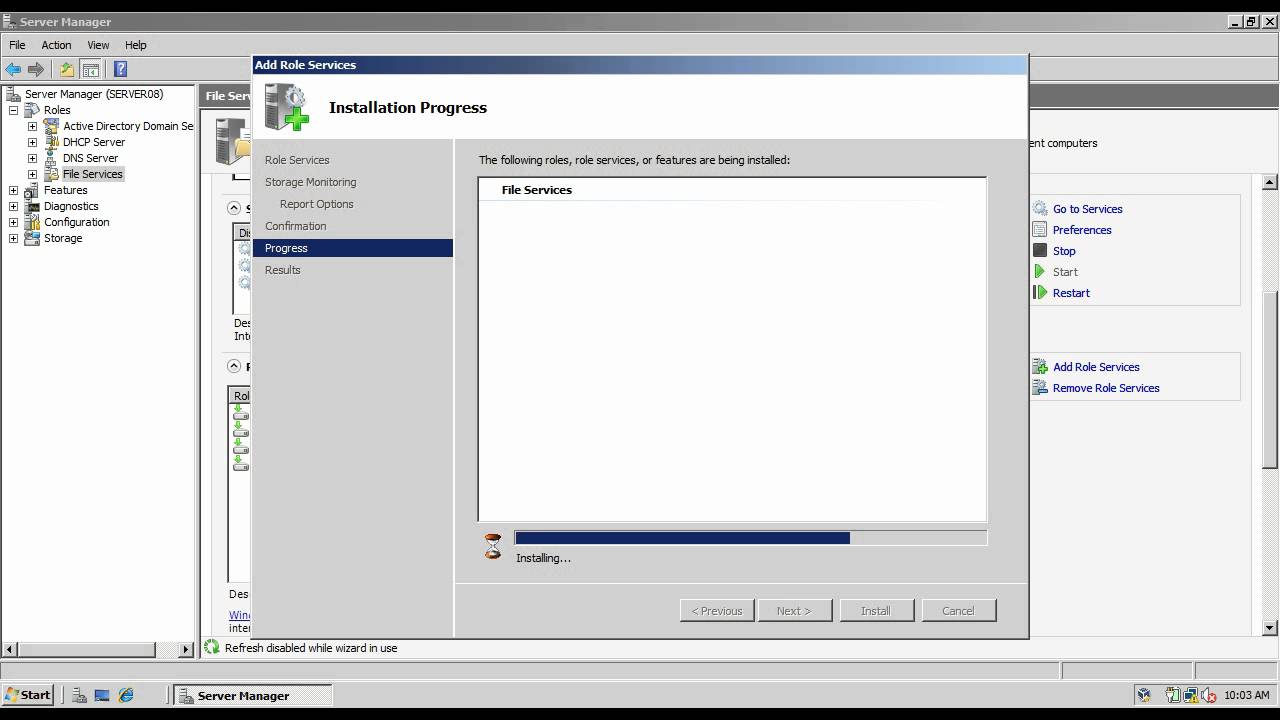Screen dimensions: 1280x720
Task: Click the right pane vertical scrollbar down arrow
Action: point(1270,628)
